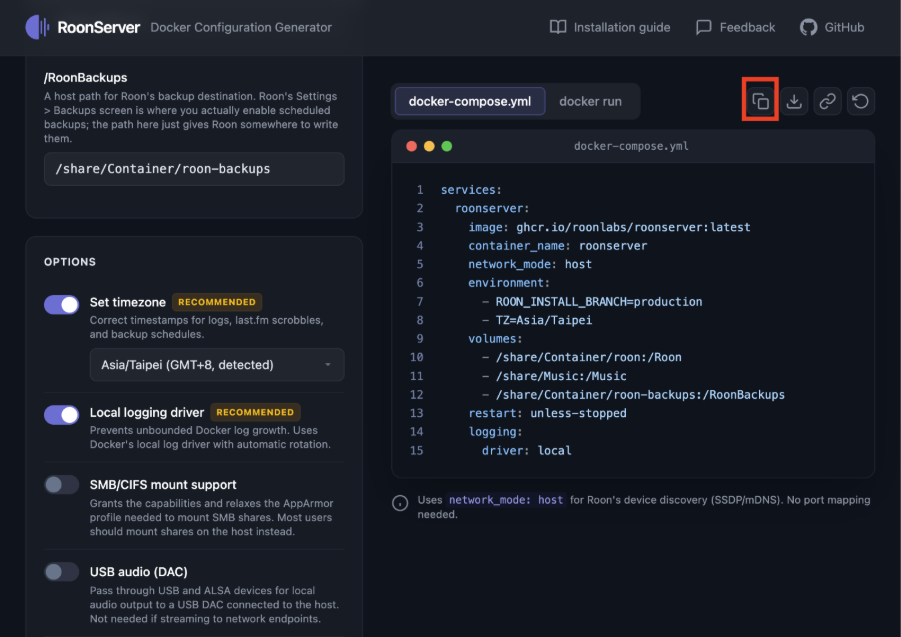Open the Feedback link
The width and height of the screenshot is (901, 637).
pyautogui.click(x=735, y=27)
